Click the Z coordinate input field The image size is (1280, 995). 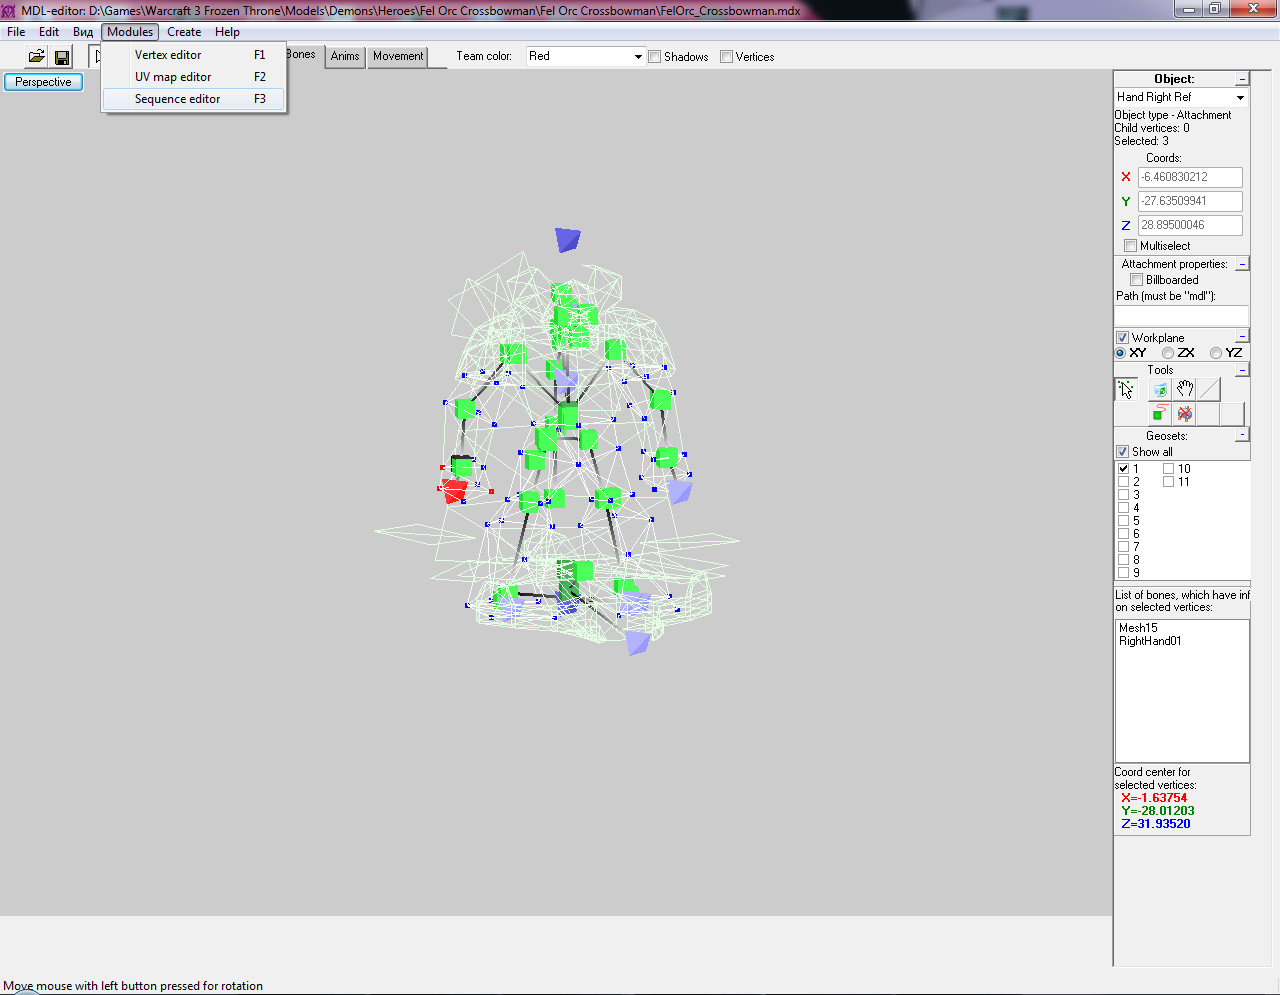click(1190, 225)
